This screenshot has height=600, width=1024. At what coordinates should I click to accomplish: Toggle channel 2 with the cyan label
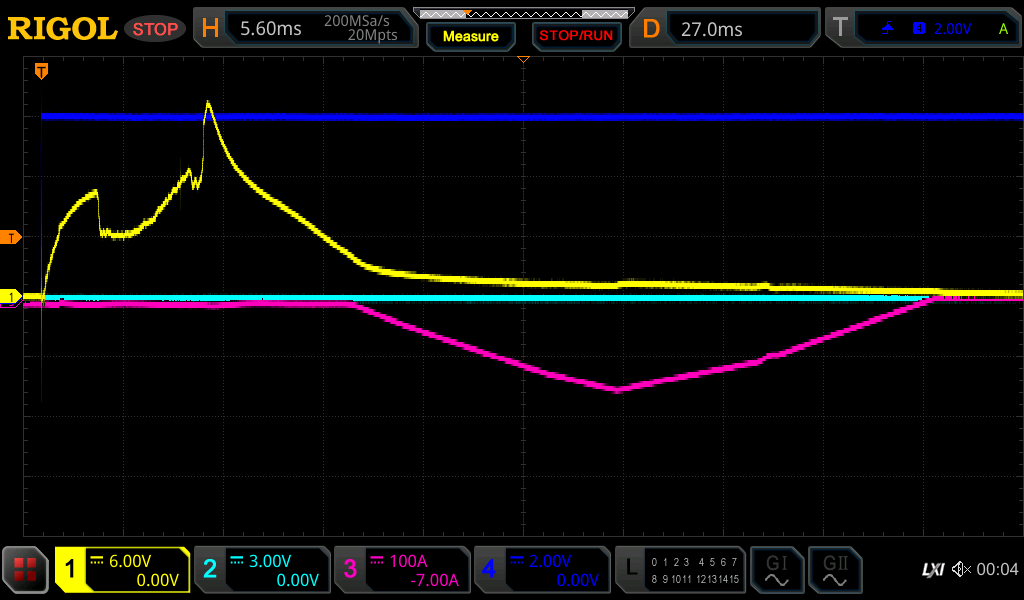(x=262, y=570)
